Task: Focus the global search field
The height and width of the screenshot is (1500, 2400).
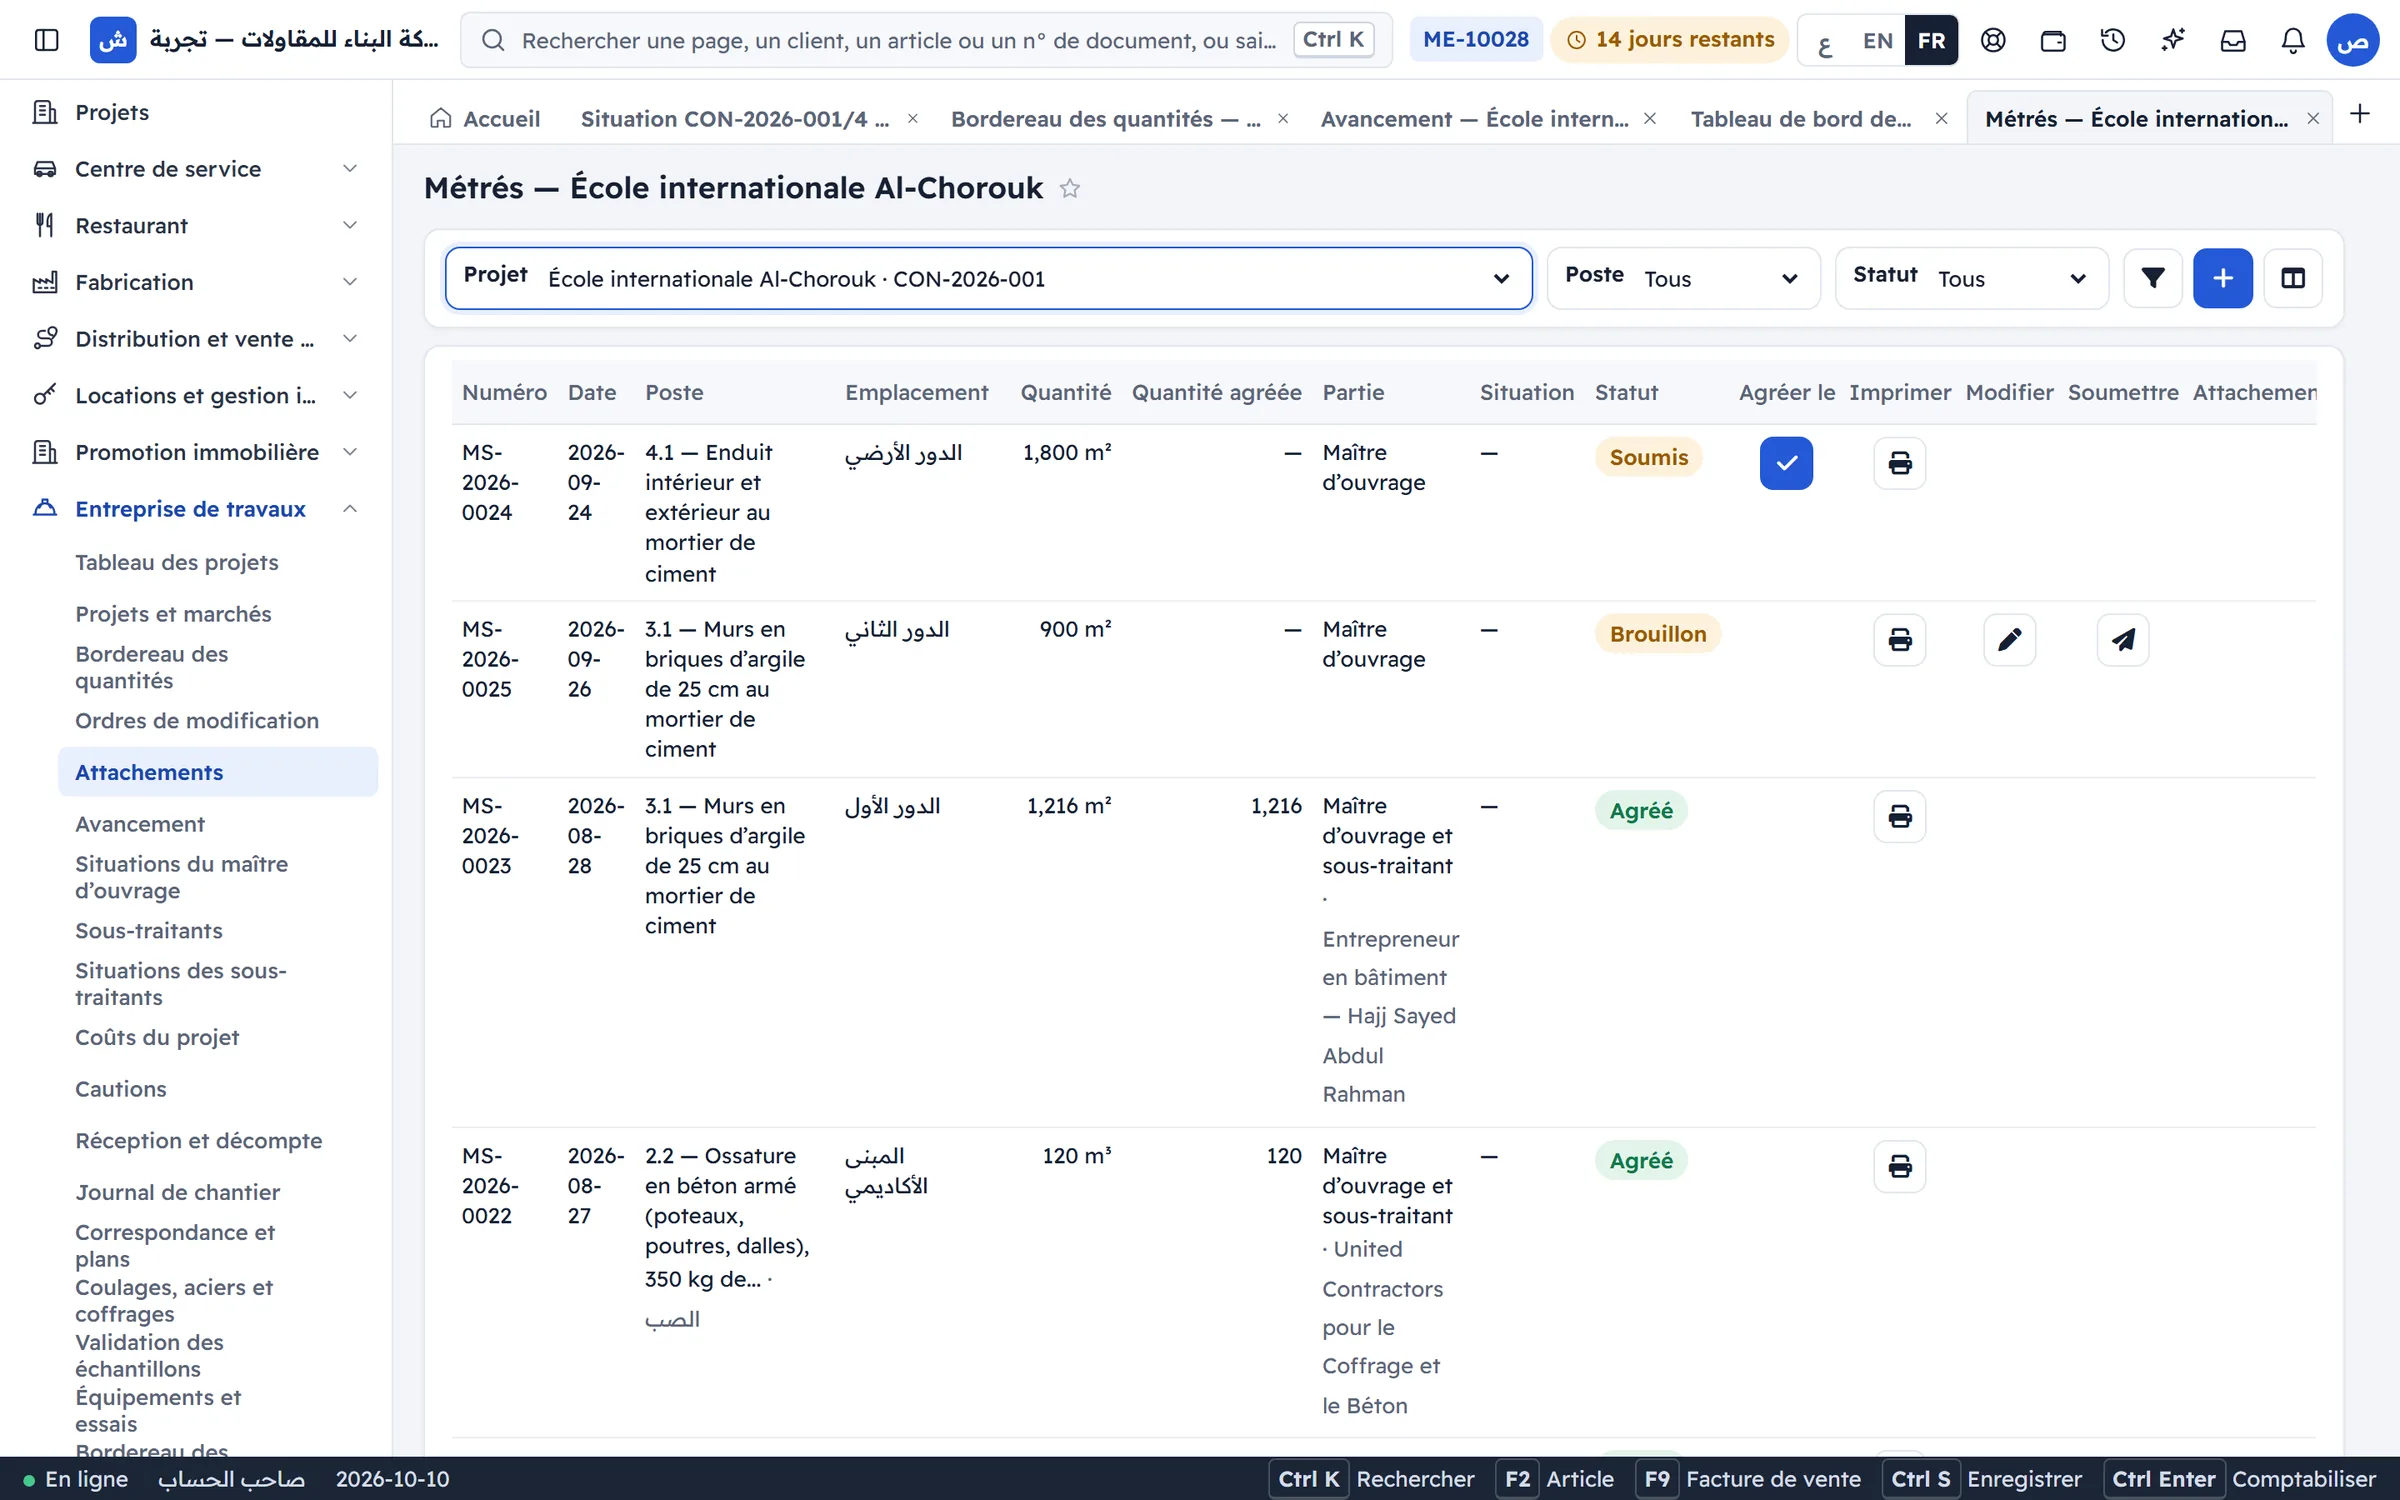Action: tap(926, 40)
